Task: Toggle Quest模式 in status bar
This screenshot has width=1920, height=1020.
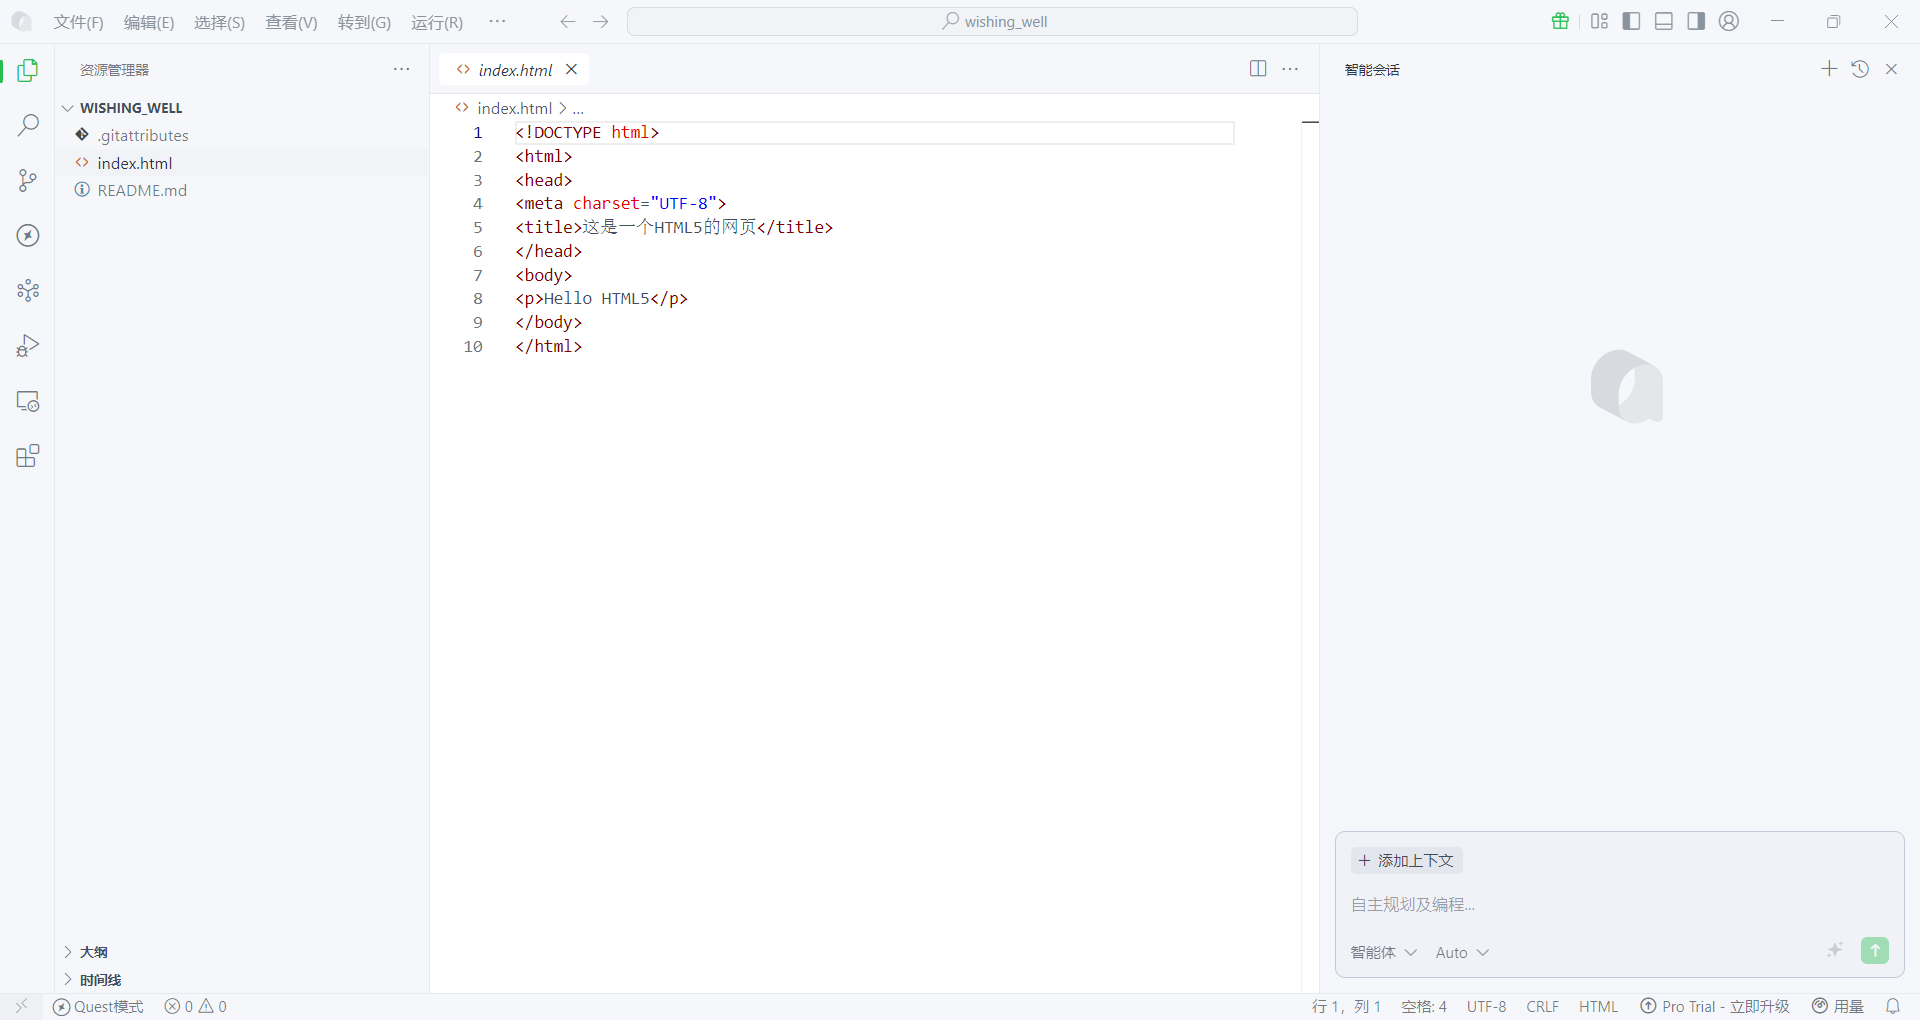Action: point(98,1006)
